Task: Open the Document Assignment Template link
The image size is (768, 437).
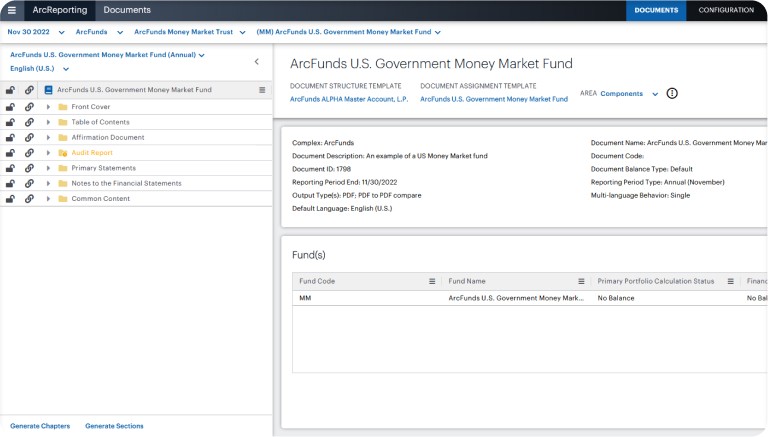Action: click(x=494, y=99)
